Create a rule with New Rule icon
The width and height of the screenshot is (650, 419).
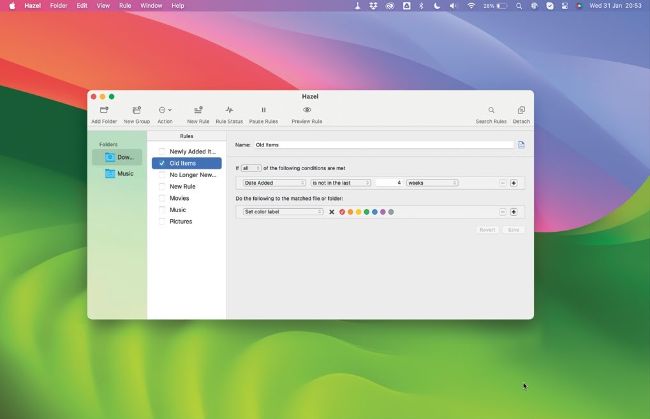click(x=198, y=110)
